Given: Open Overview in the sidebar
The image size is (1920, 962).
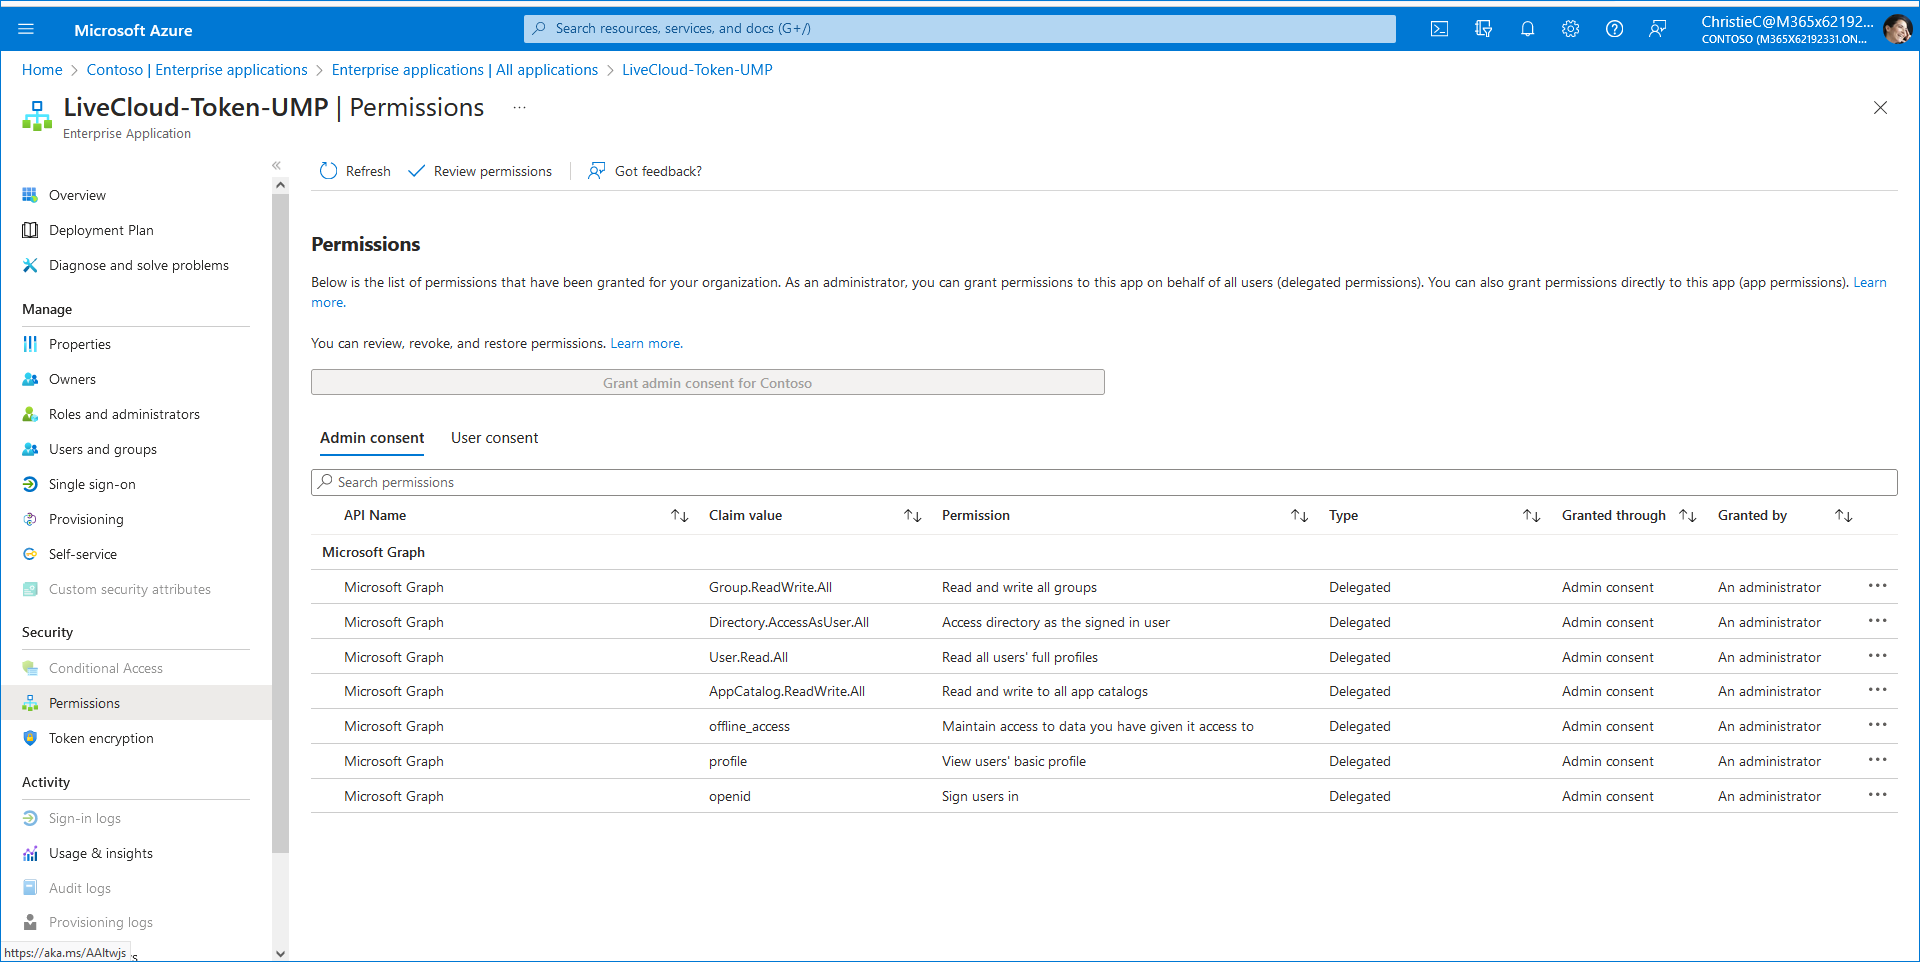Looking at the screenshot, I should 77,195.
